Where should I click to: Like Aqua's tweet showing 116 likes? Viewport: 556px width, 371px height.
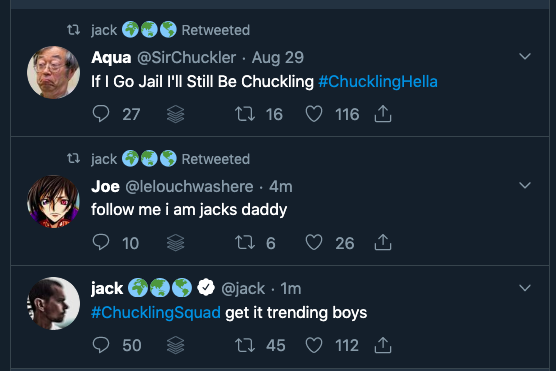coord(314,114)
